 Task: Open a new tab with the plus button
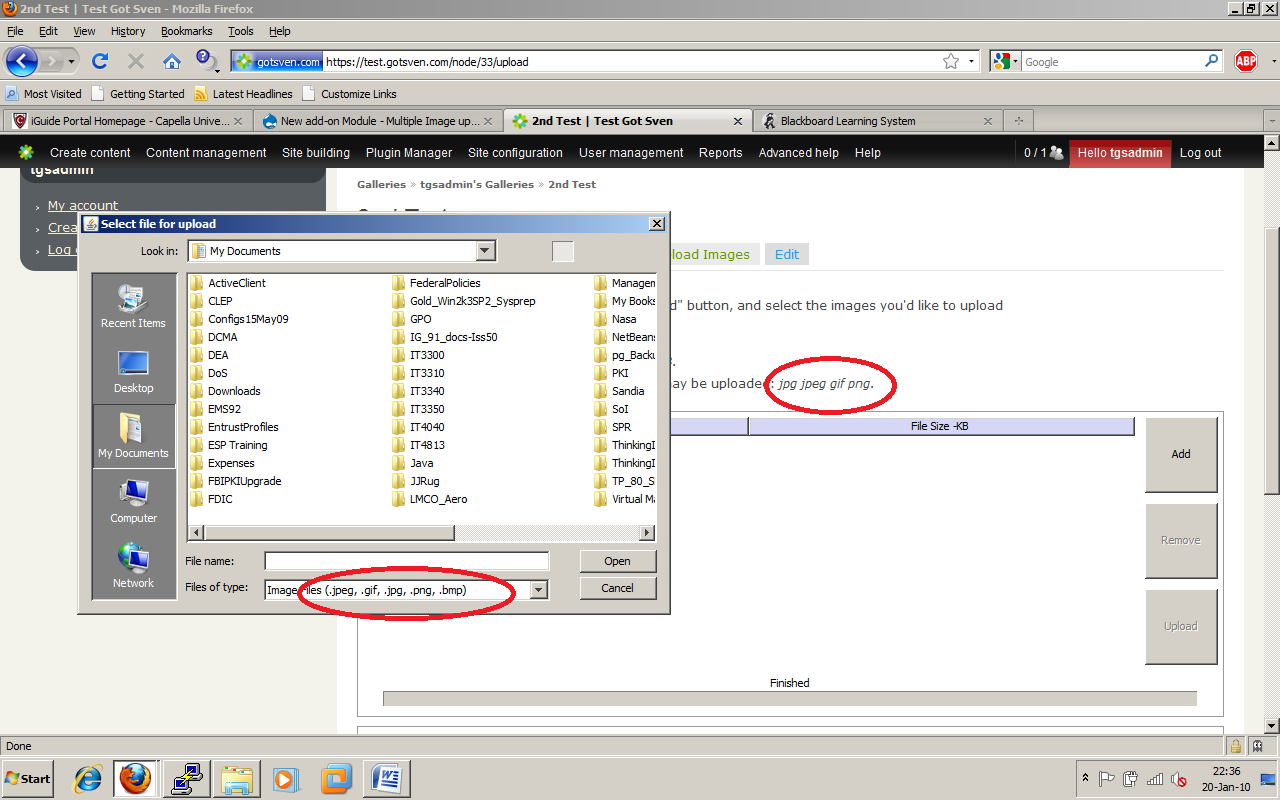[x=1019, y=121]
